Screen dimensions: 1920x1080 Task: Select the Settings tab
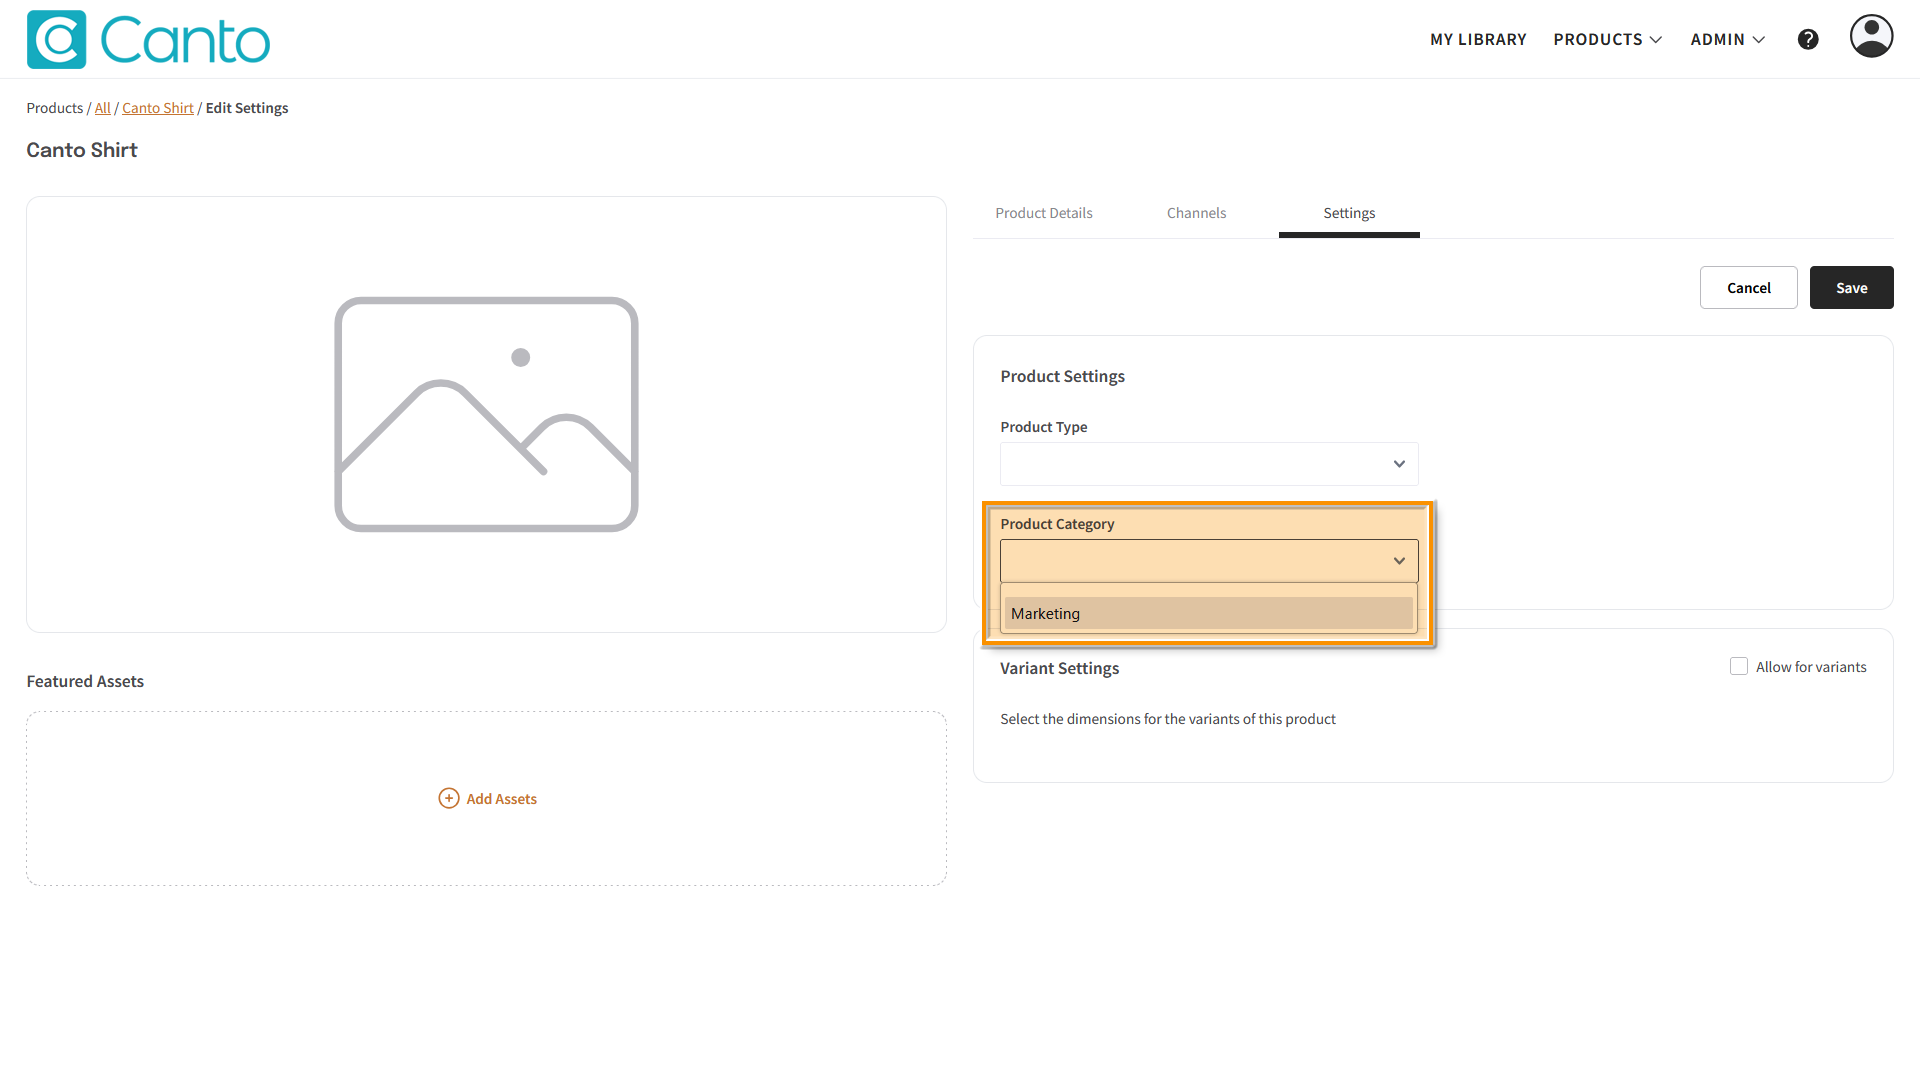[1349, 213]
